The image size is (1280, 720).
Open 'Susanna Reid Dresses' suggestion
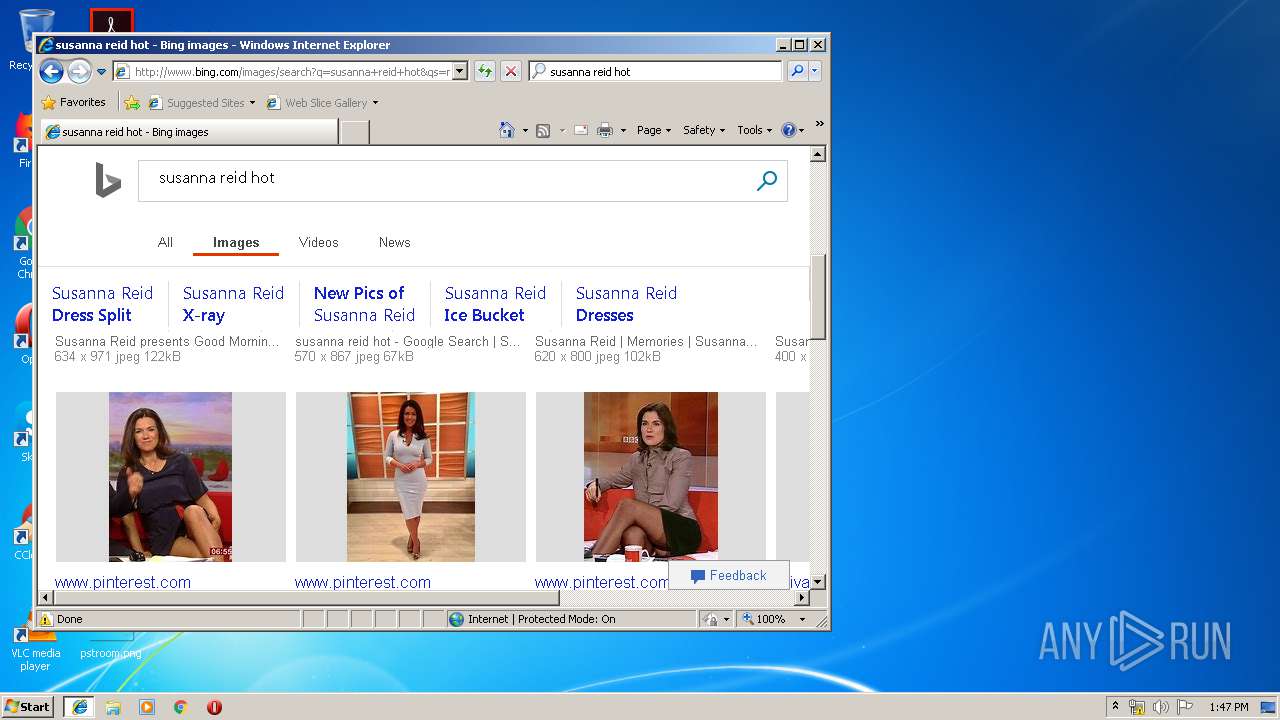tap(626, 304)
